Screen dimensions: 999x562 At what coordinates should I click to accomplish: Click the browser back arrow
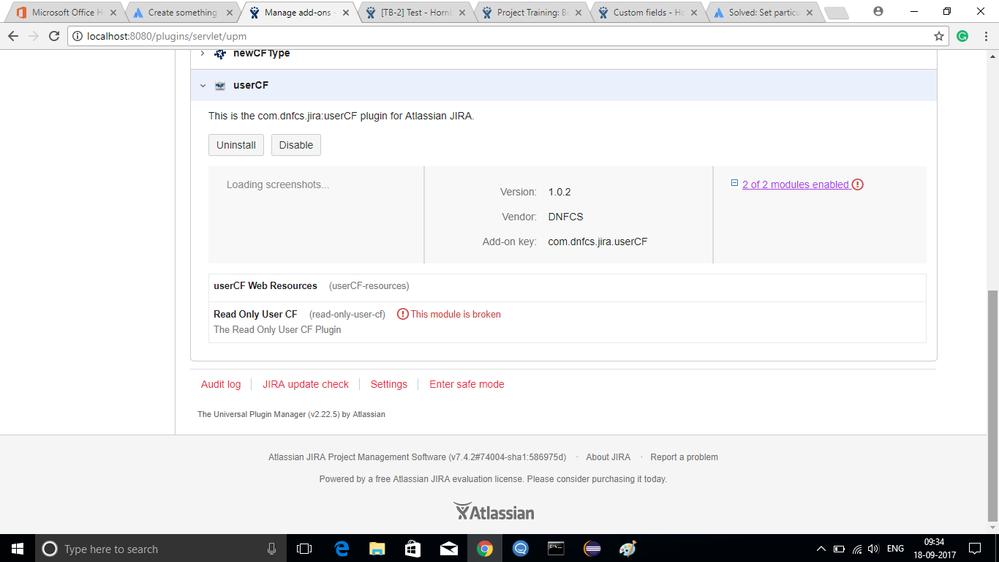coord(13,36)
